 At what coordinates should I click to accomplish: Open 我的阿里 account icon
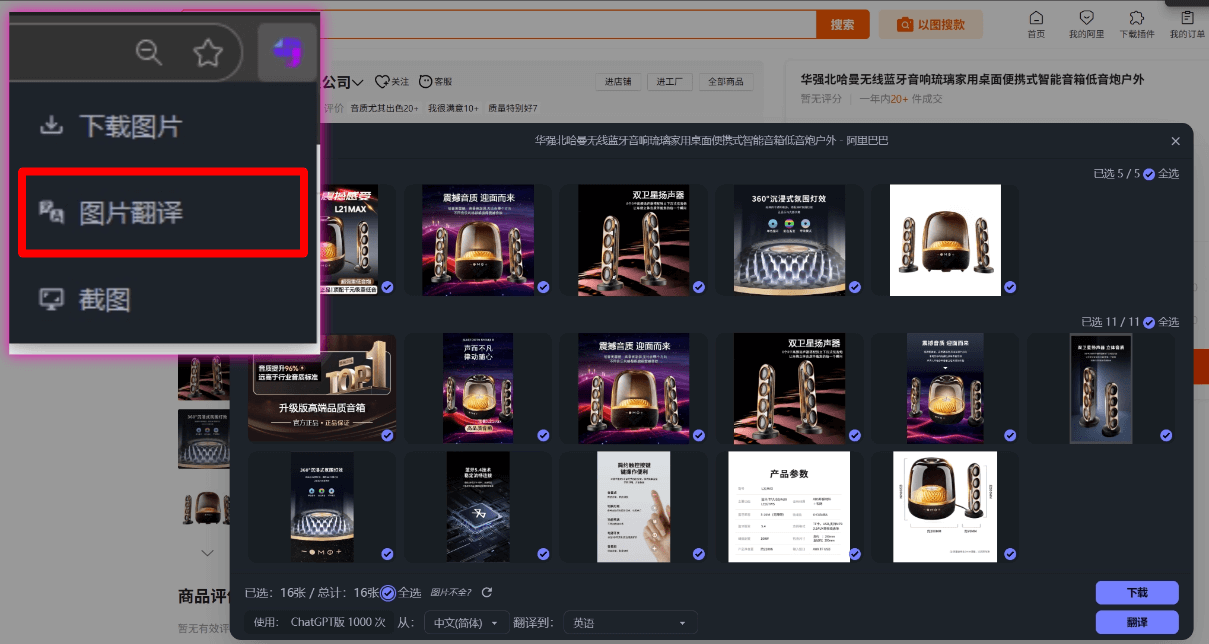[1086, 25]
